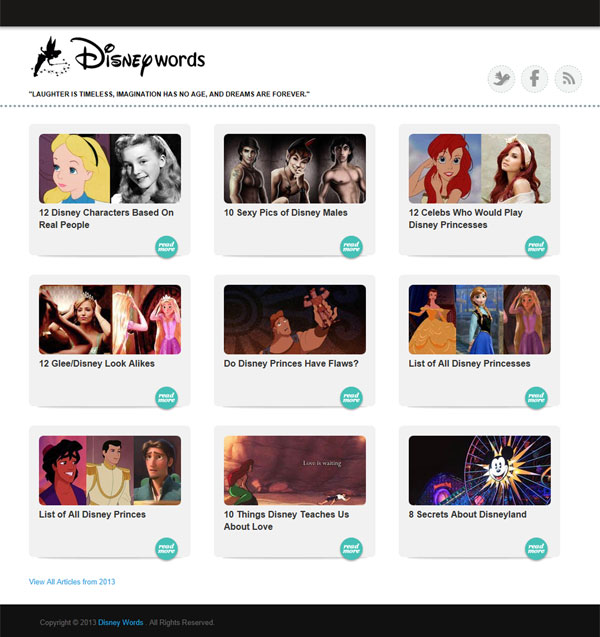Click the Facebook icon in the header
The image size is (600, 637).
(x=535, y=78)
